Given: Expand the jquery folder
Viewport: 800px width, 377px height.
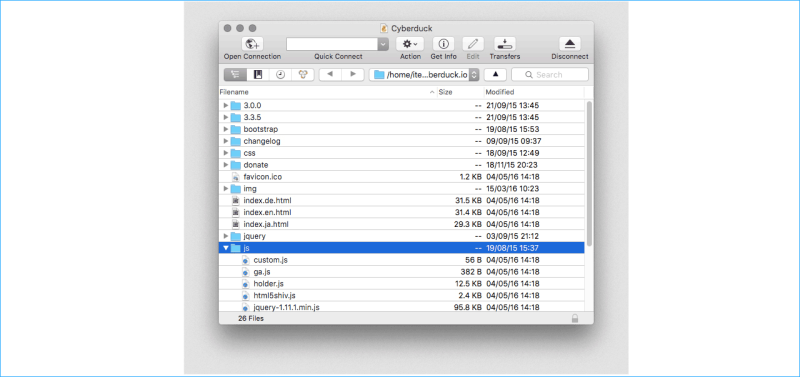Looking at the screenshot, I should (x=226, y=236).
